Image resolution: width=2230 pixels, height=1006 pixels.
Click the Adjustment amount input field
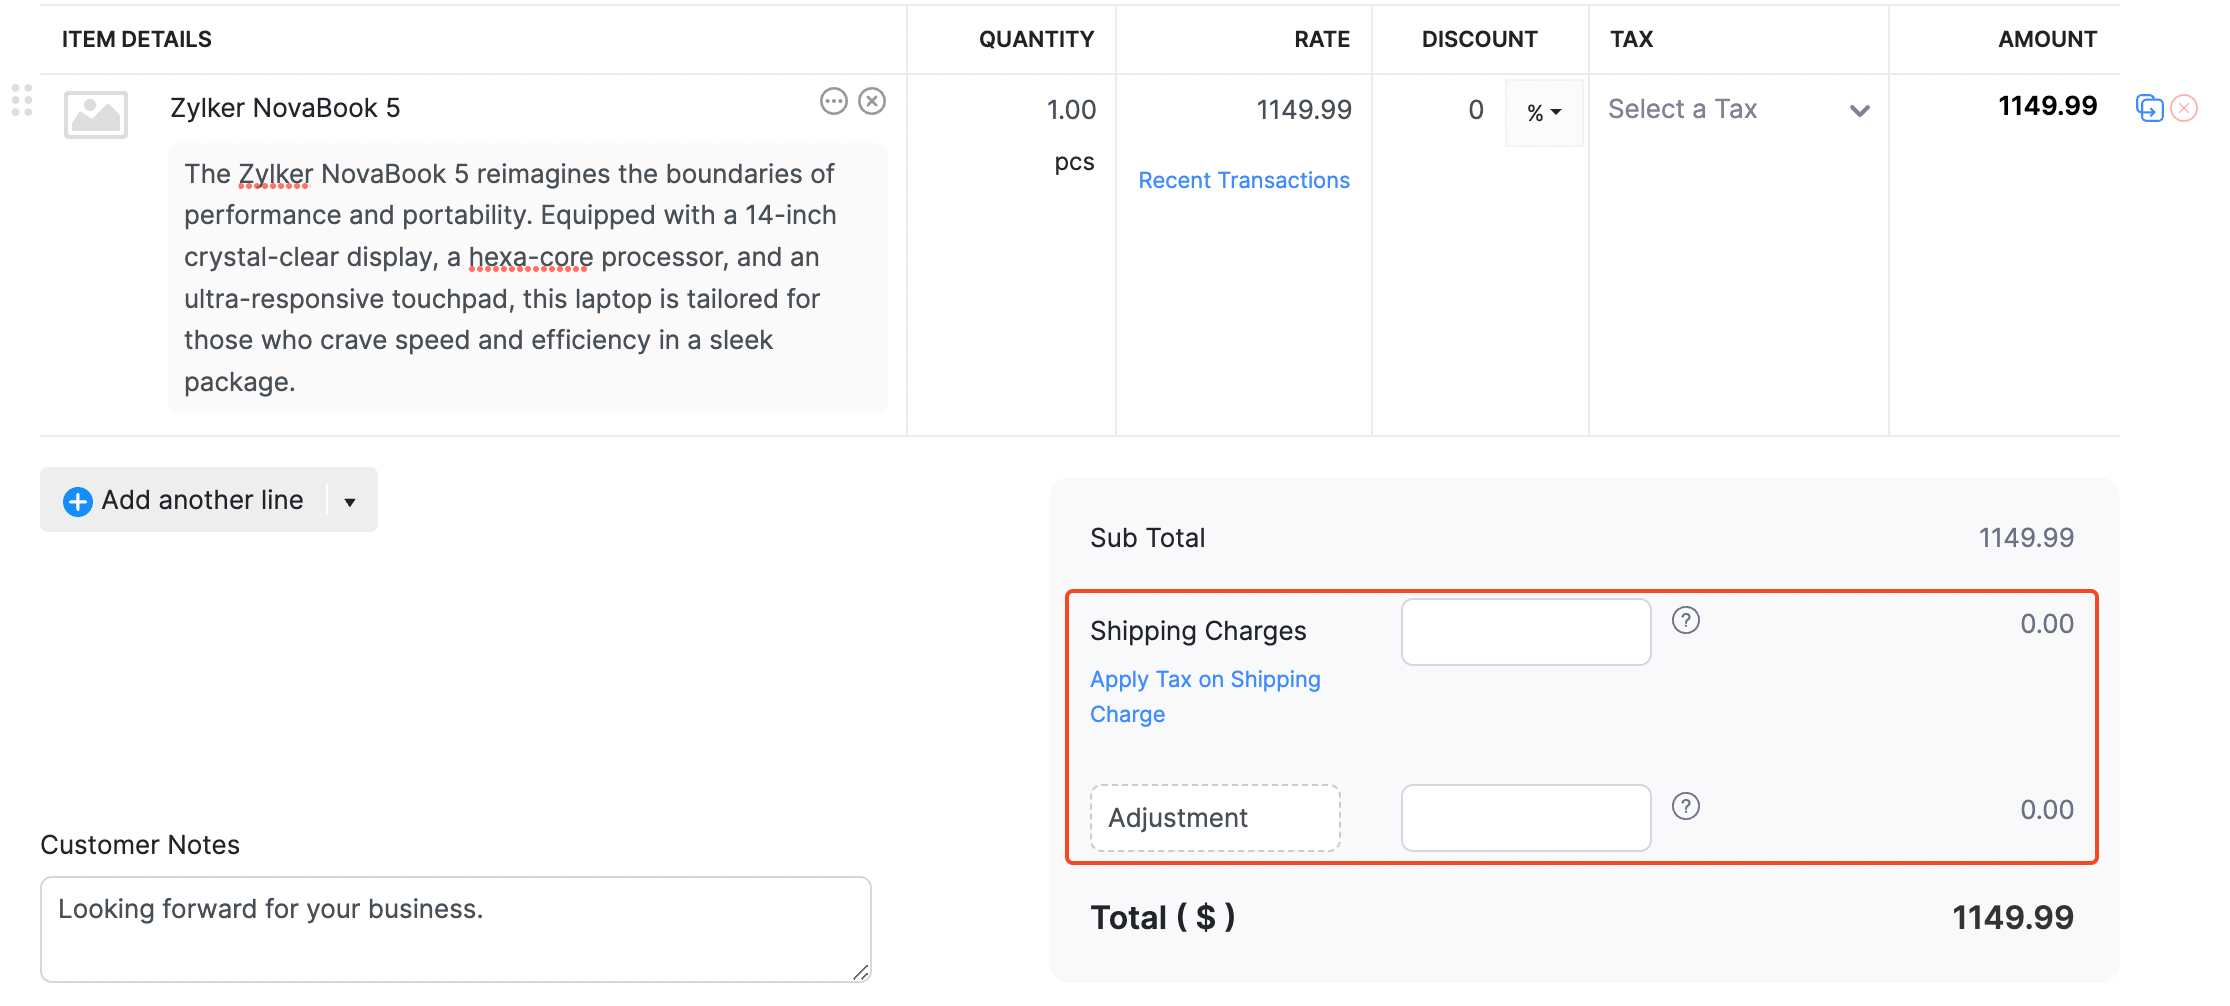click(1526, 818)
